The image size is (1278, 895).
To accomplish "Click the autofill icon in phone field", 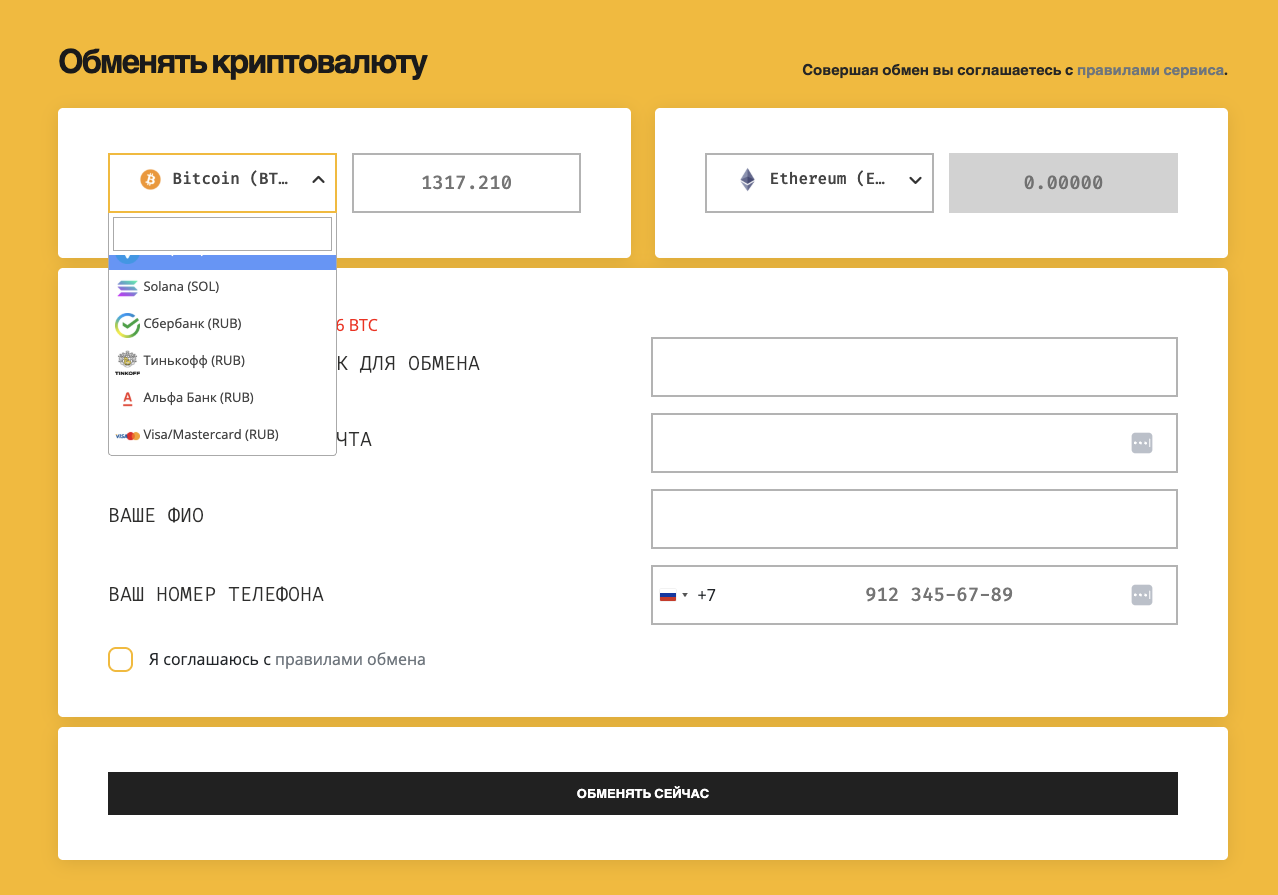I will coord(1142,595).
